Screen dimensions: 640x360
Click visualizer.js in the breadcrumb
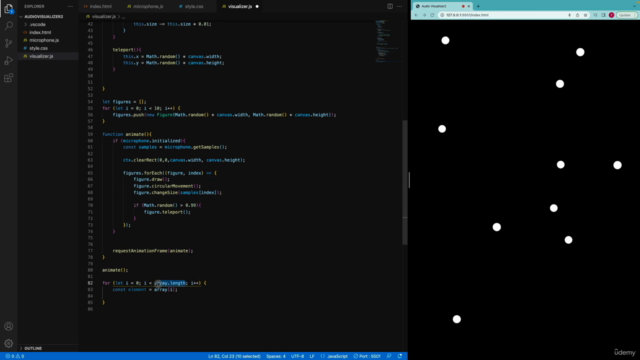(x=104, y=17)
